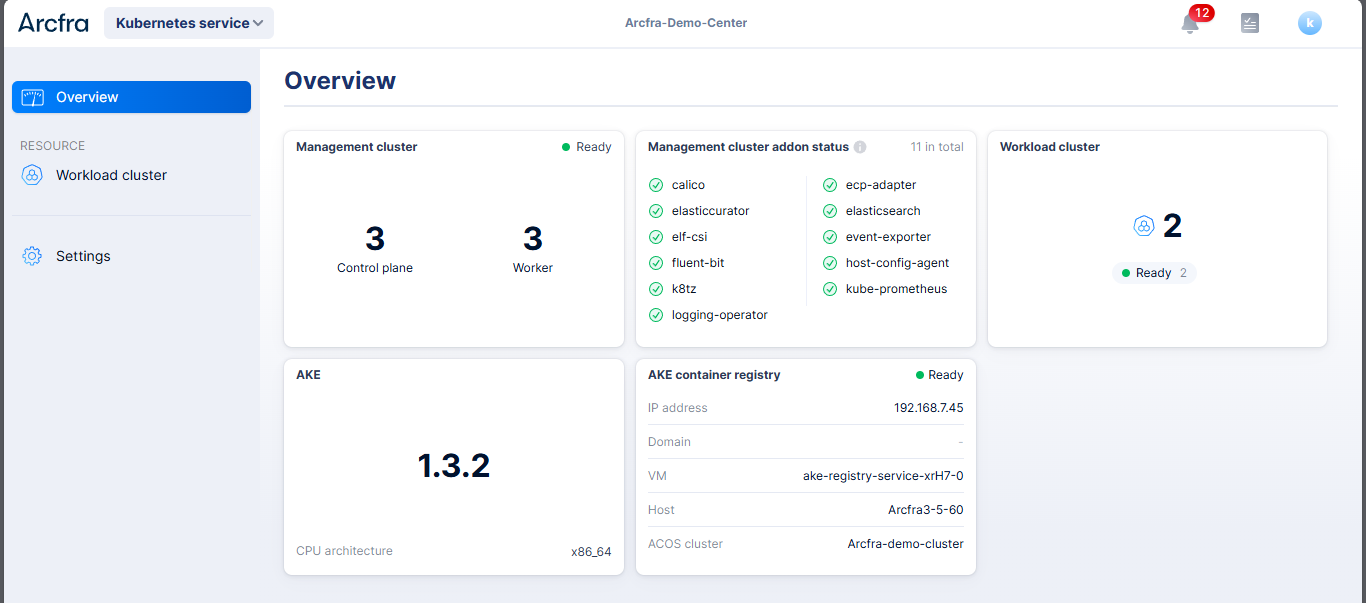Click the Settings gear icon in sidebar
This screenshot has height=603, width=1366.
coord(32,256)
